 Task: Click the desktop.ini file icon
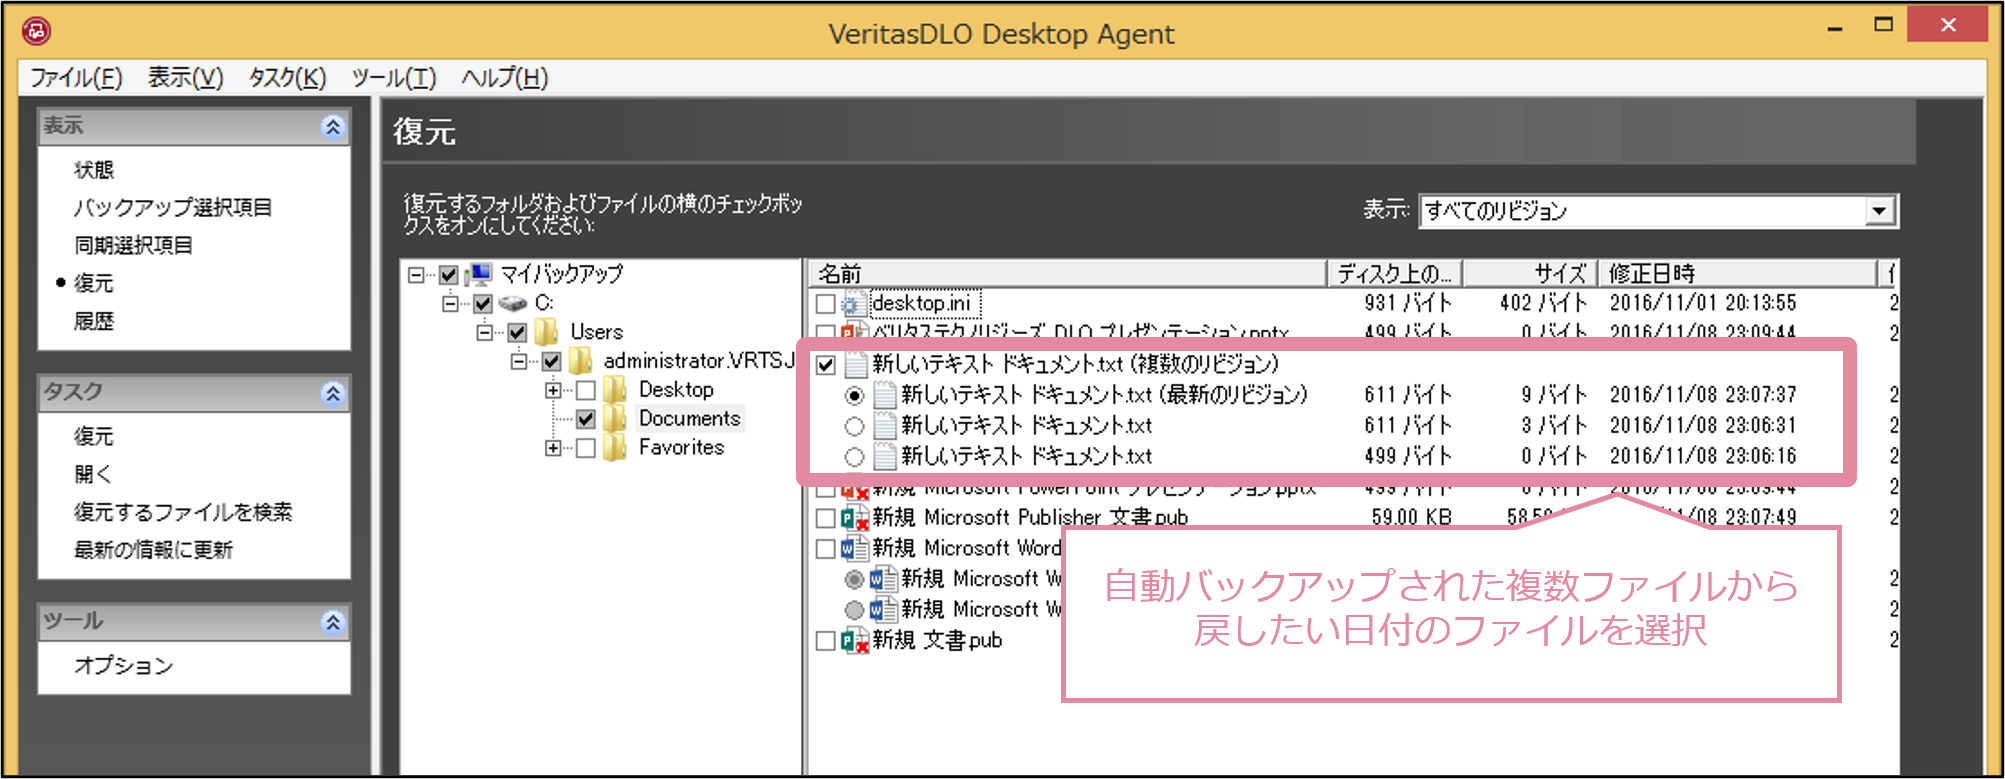pyautogui.click(x=853, y=304)
